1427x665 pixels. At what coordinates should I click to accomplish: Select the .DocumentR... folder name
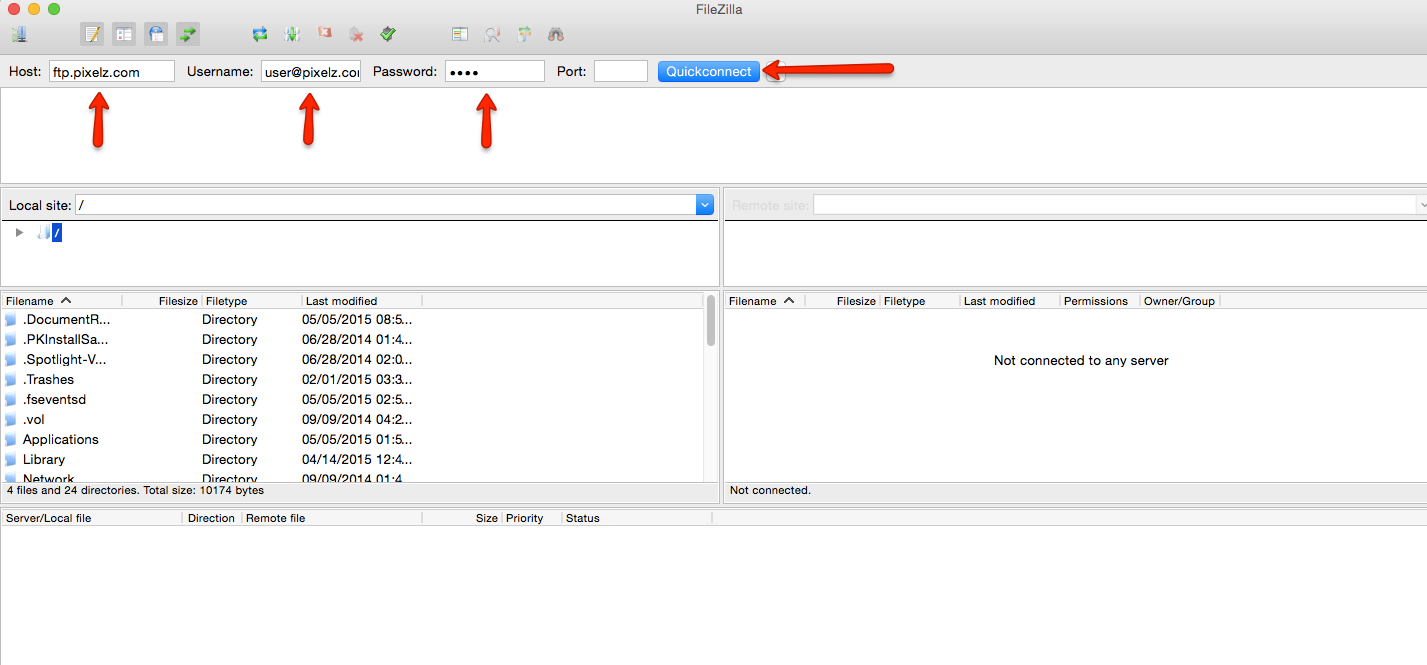67,320
